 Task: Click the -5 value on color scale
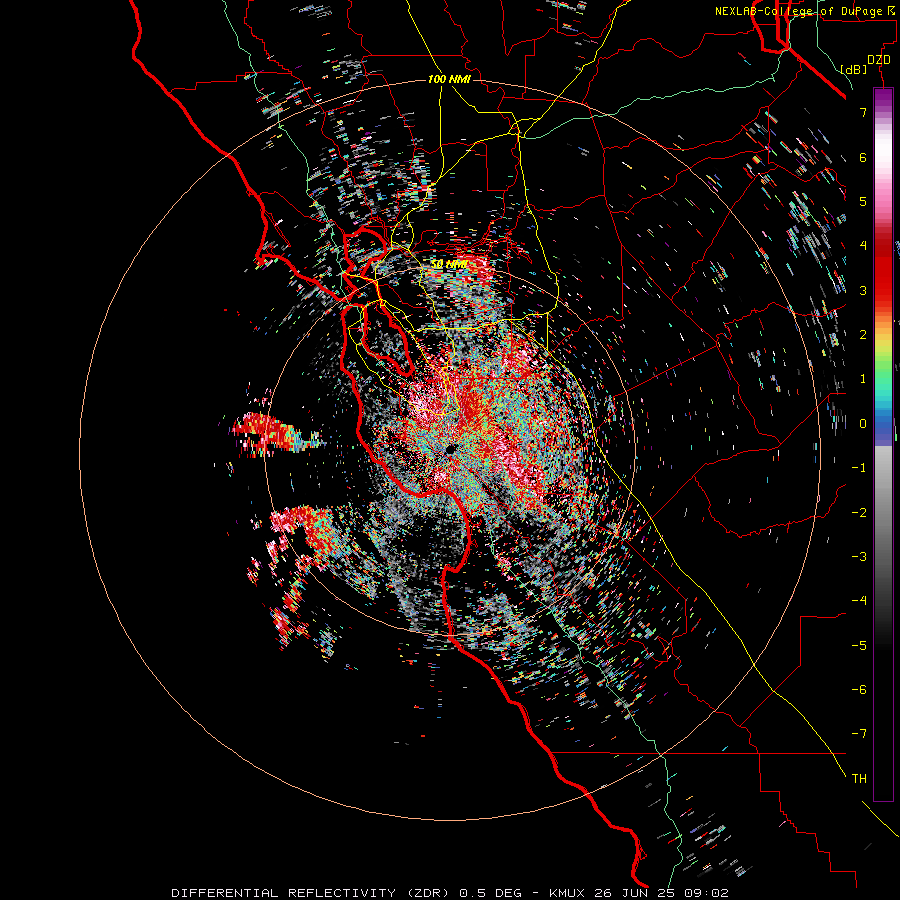tap(859, 646)
